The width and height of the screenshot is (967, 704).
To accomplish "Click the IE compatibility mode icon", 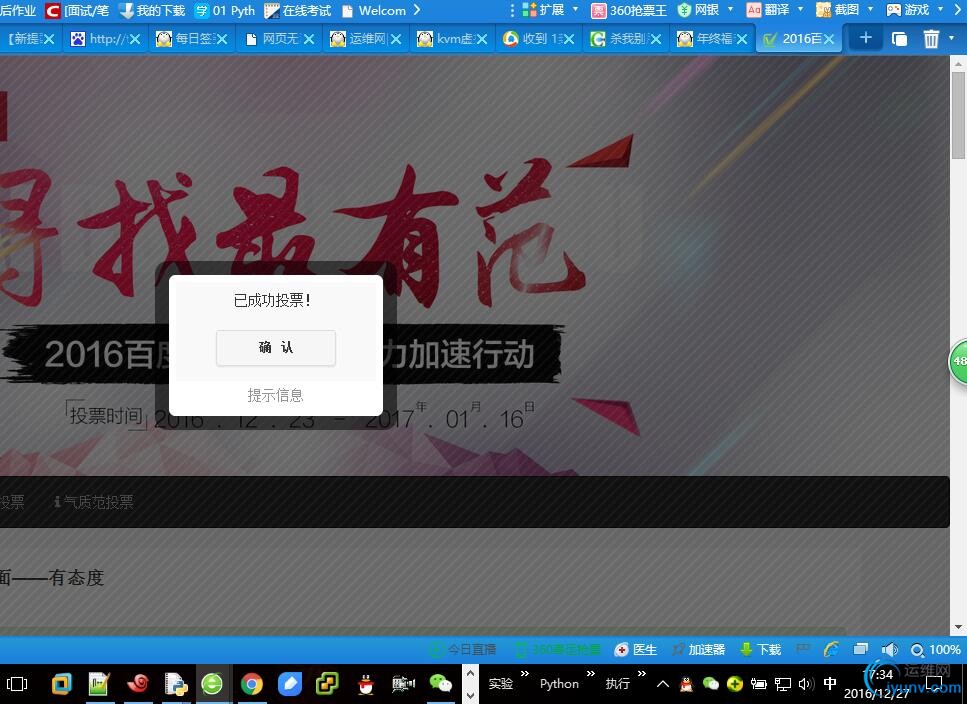I will 831,649.
